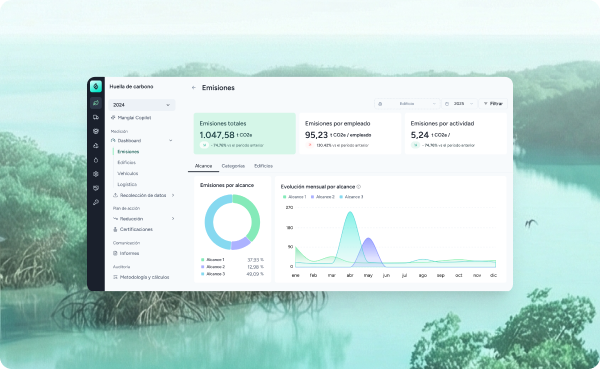Screen dimensions: 600x369
Task: Click the building icon in Edificios filter
Action: [x=380, y=104]
